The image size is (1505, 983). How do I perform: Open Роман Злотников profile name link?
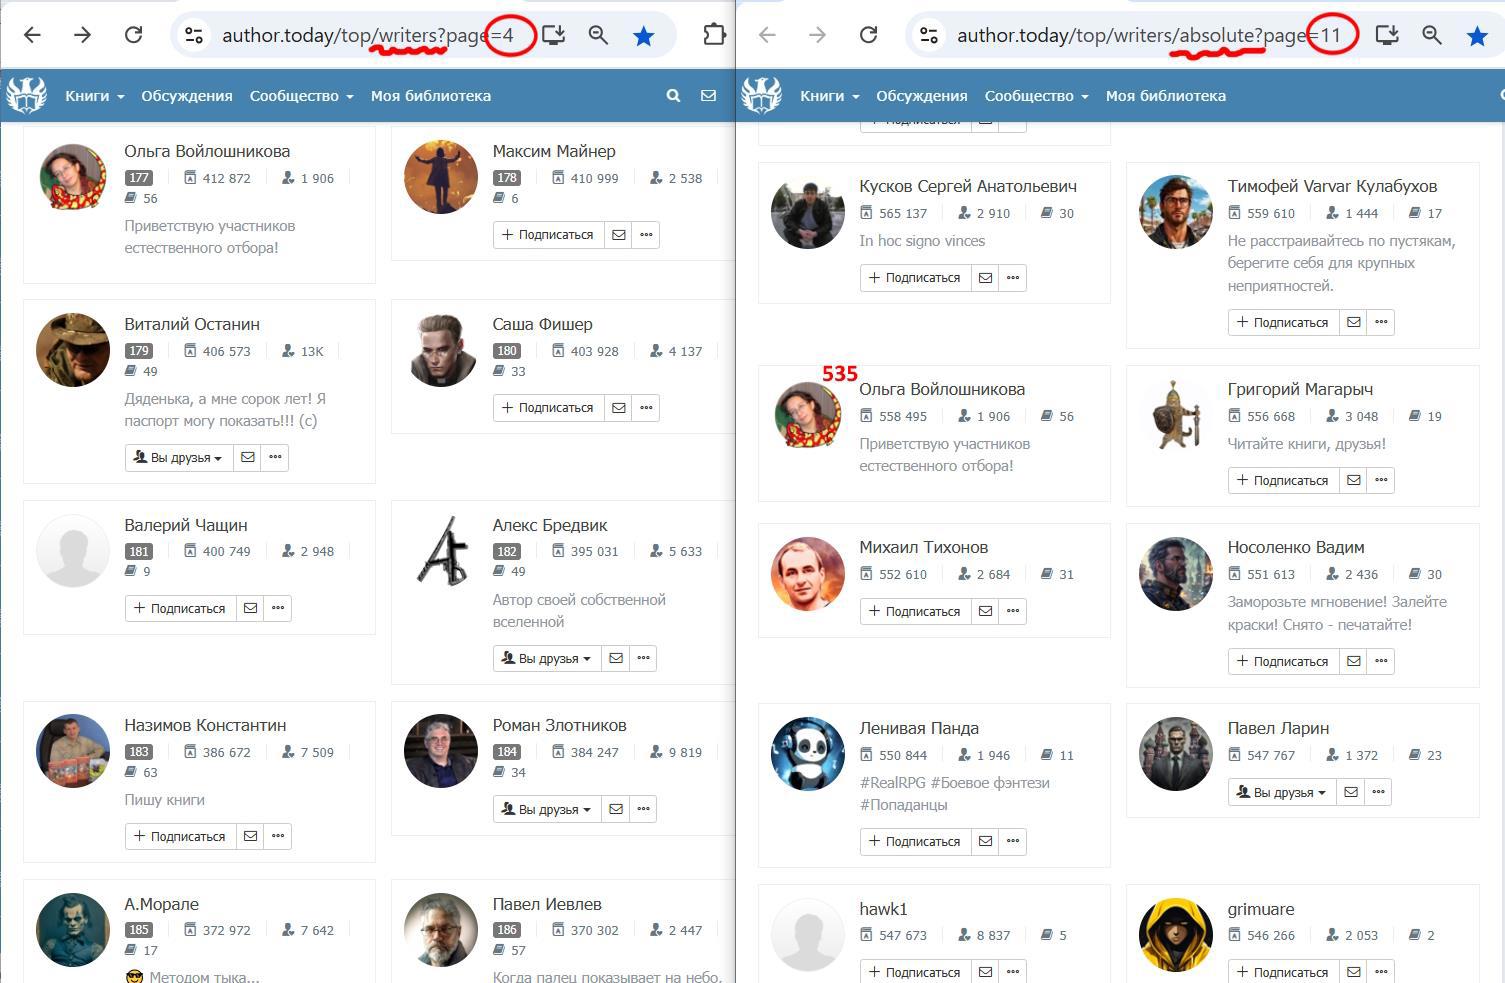[x=560, y=725]
